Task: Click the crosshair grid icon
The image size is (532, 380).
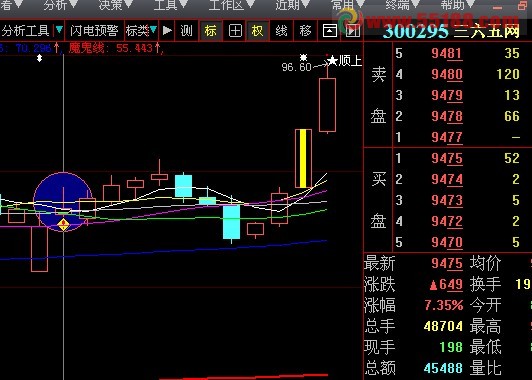Action: click(x=235, y=31)
